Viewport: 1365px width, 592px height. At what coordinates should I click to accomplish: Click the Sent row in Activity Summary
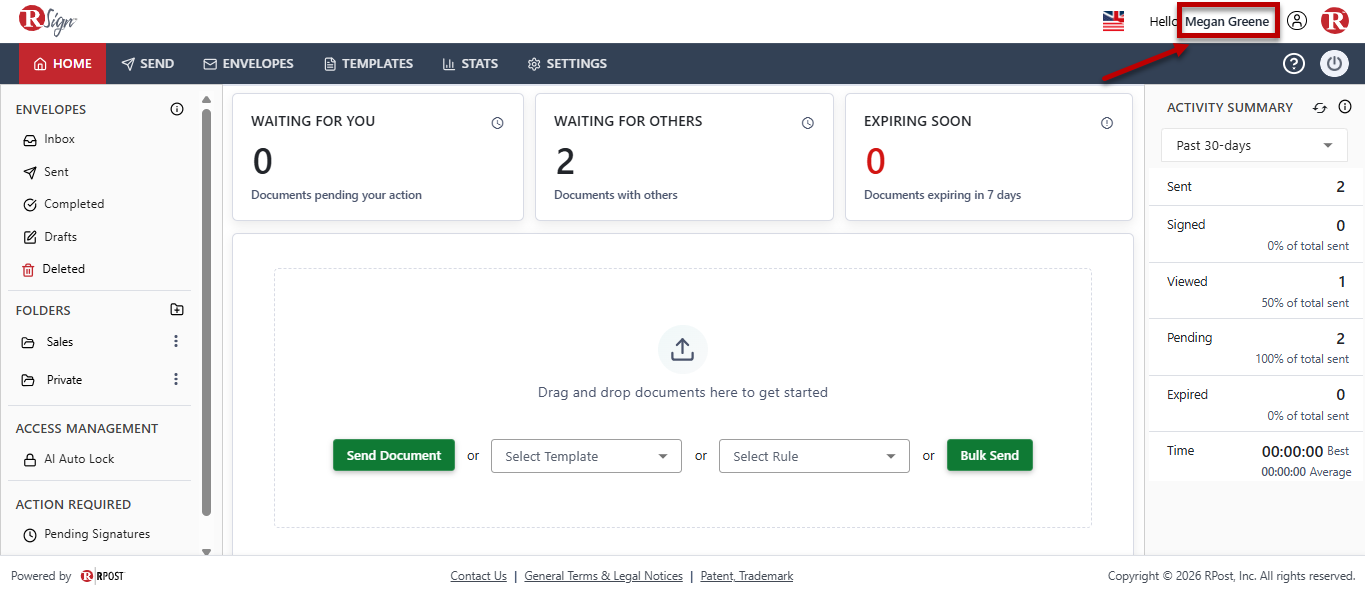(1257, 187)
